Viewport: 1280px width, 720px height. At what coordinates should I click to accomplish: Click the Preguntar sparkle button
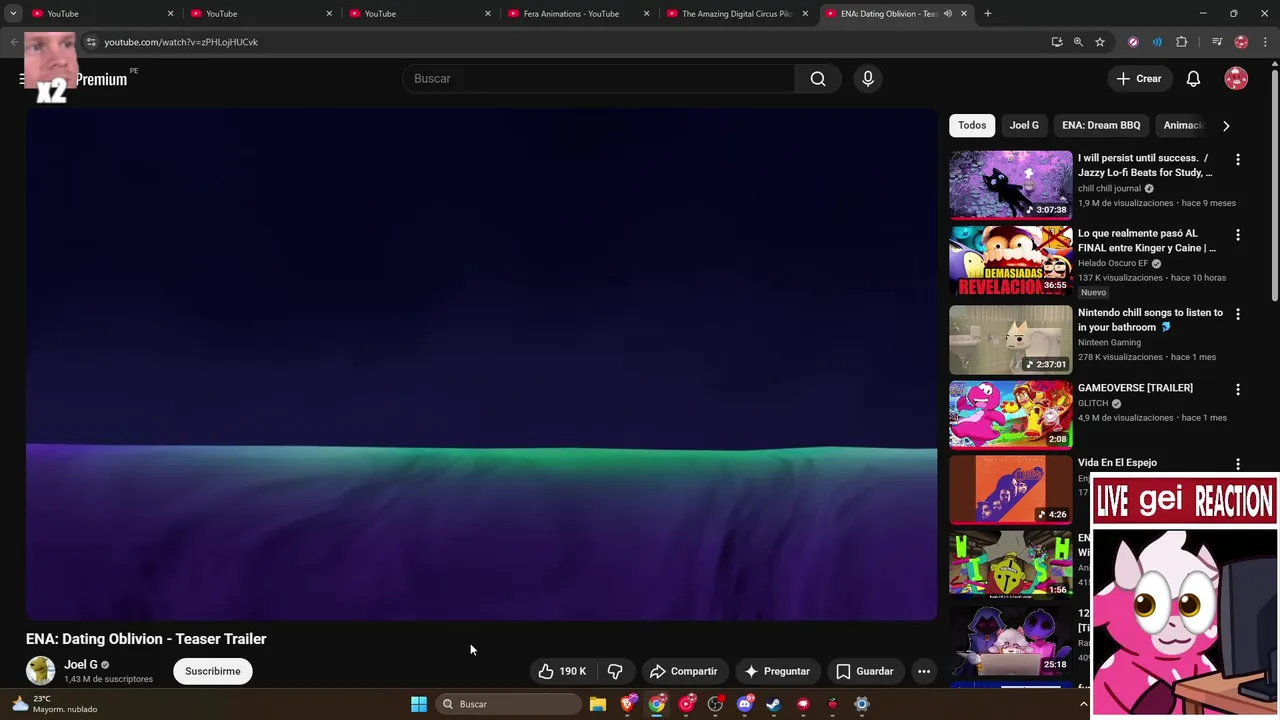(777, 671)
